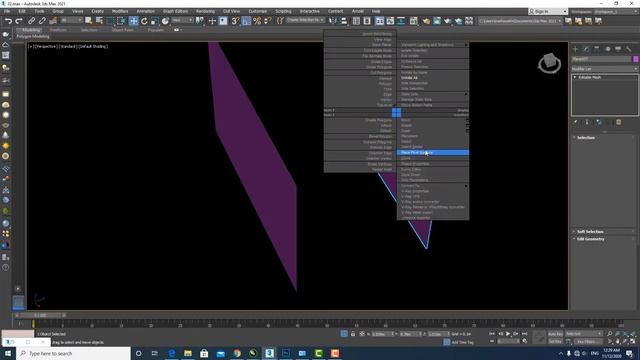Open the Customize menu
640x360 pixels.
pos(258,11)
